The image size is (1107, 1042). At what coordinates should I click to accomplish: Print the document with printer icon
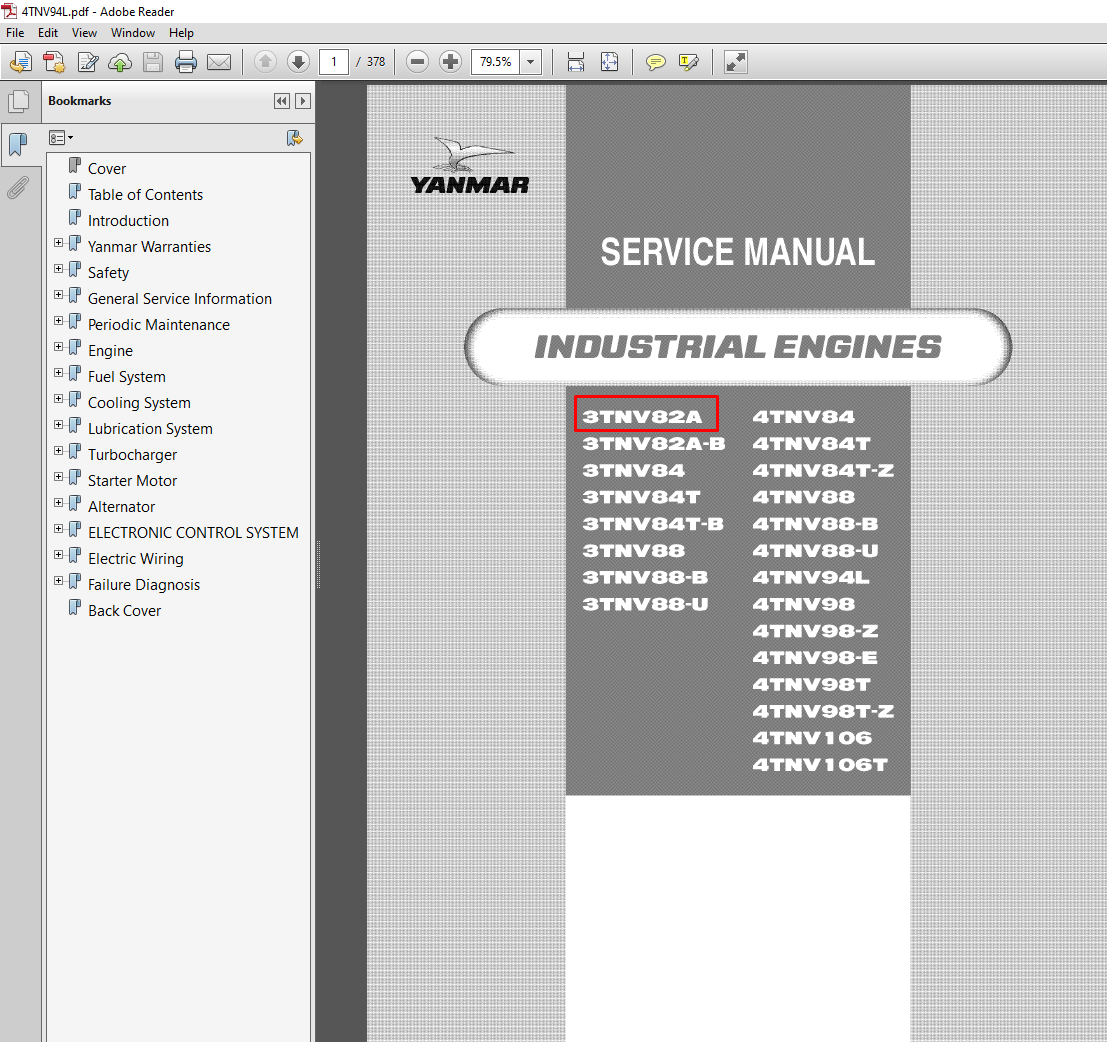coord(186,62)
